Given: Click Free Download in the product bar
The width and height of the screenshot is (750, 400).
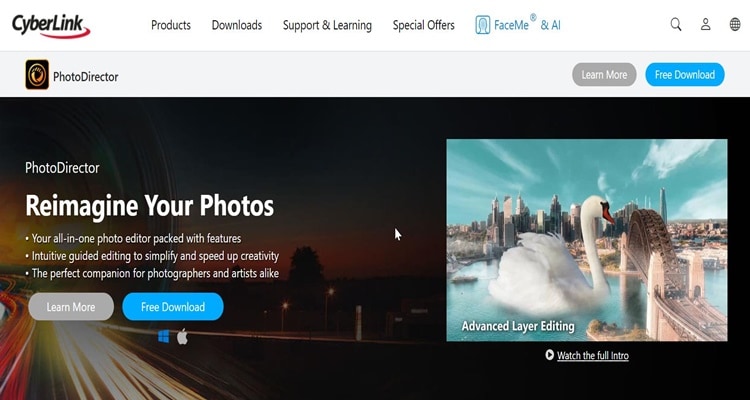Looking at the screenshot, I should (x=685, y=75).
